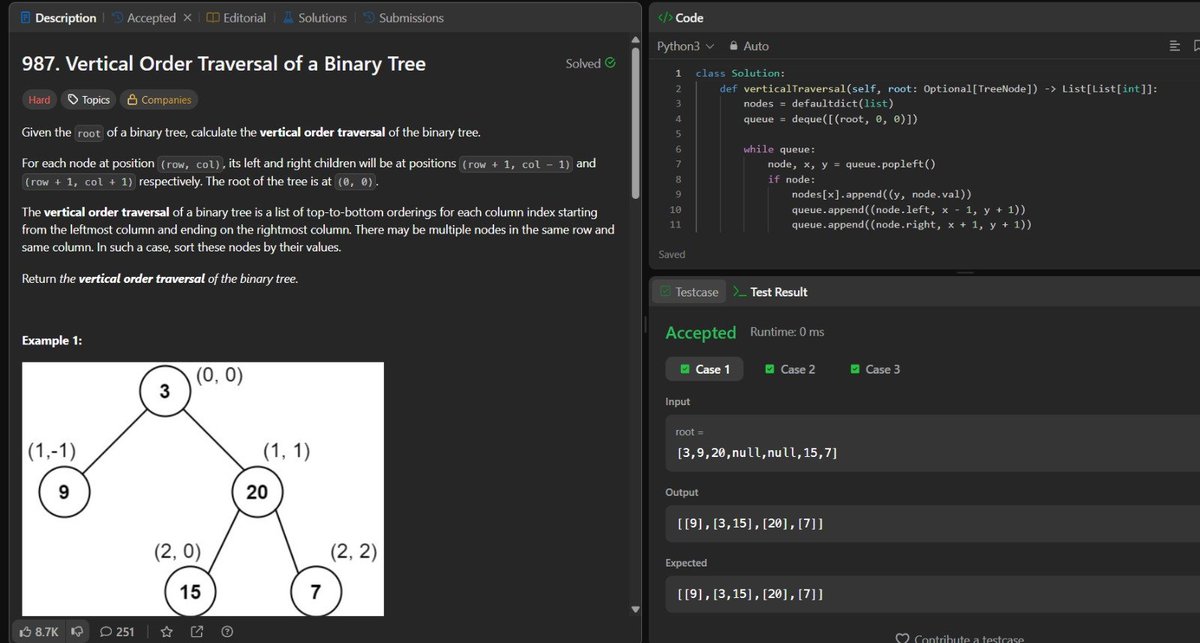
Task: Select Case 1 test case
Action: tap(705, 369)
